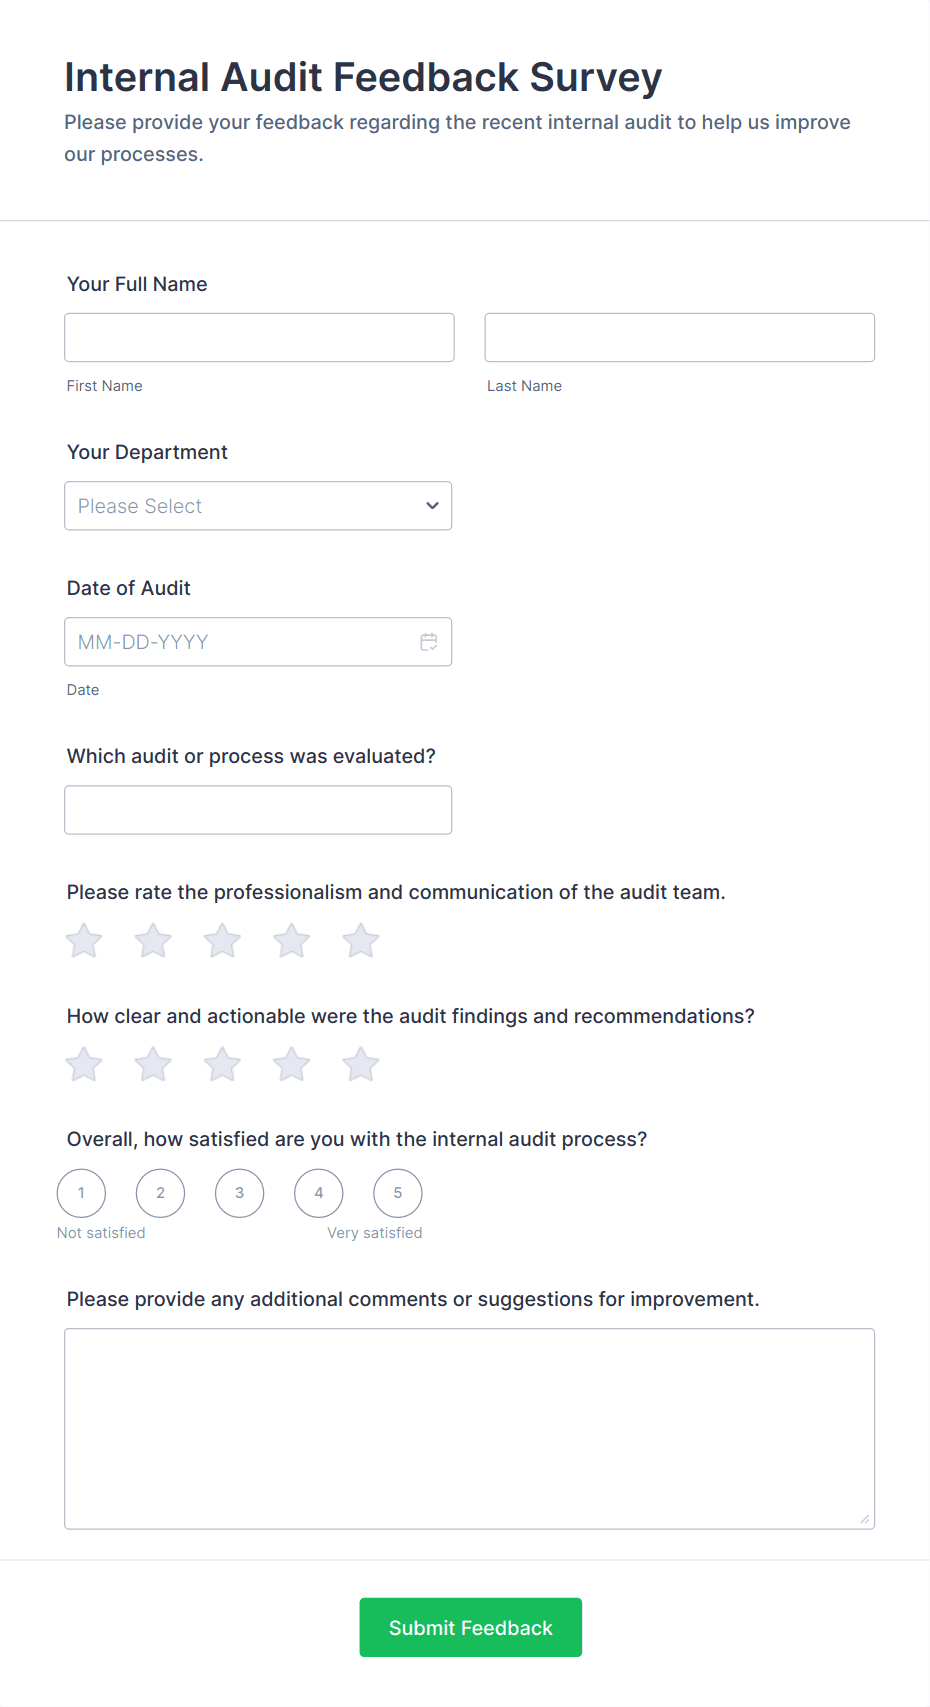
Task: Click the First Name label
Action: pos(104,385)
